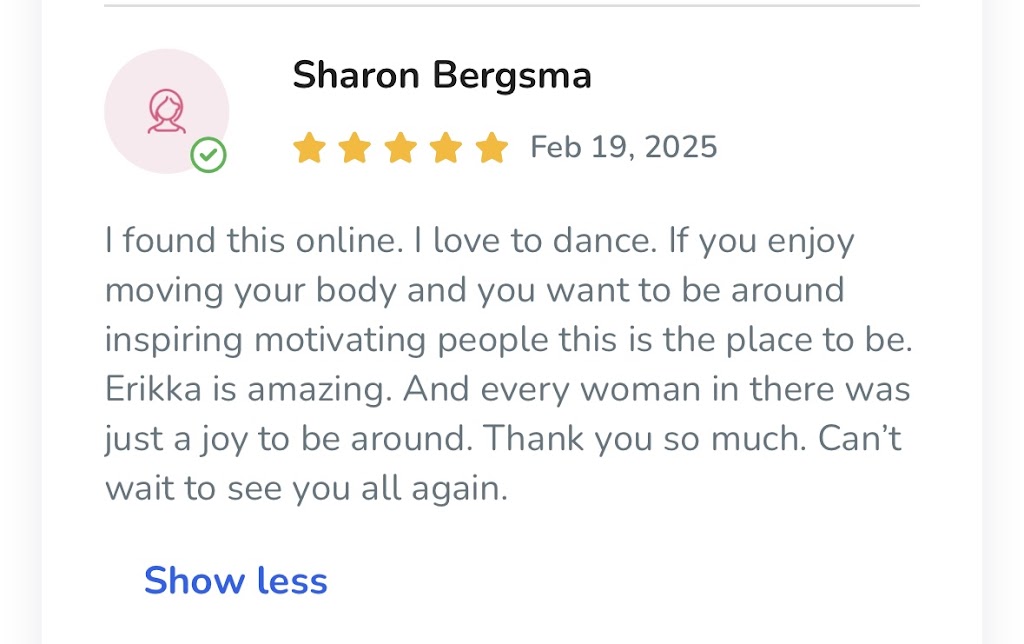Click the green verified checkmark badge
The image size is (1024, 644).
tap(209, 155)
